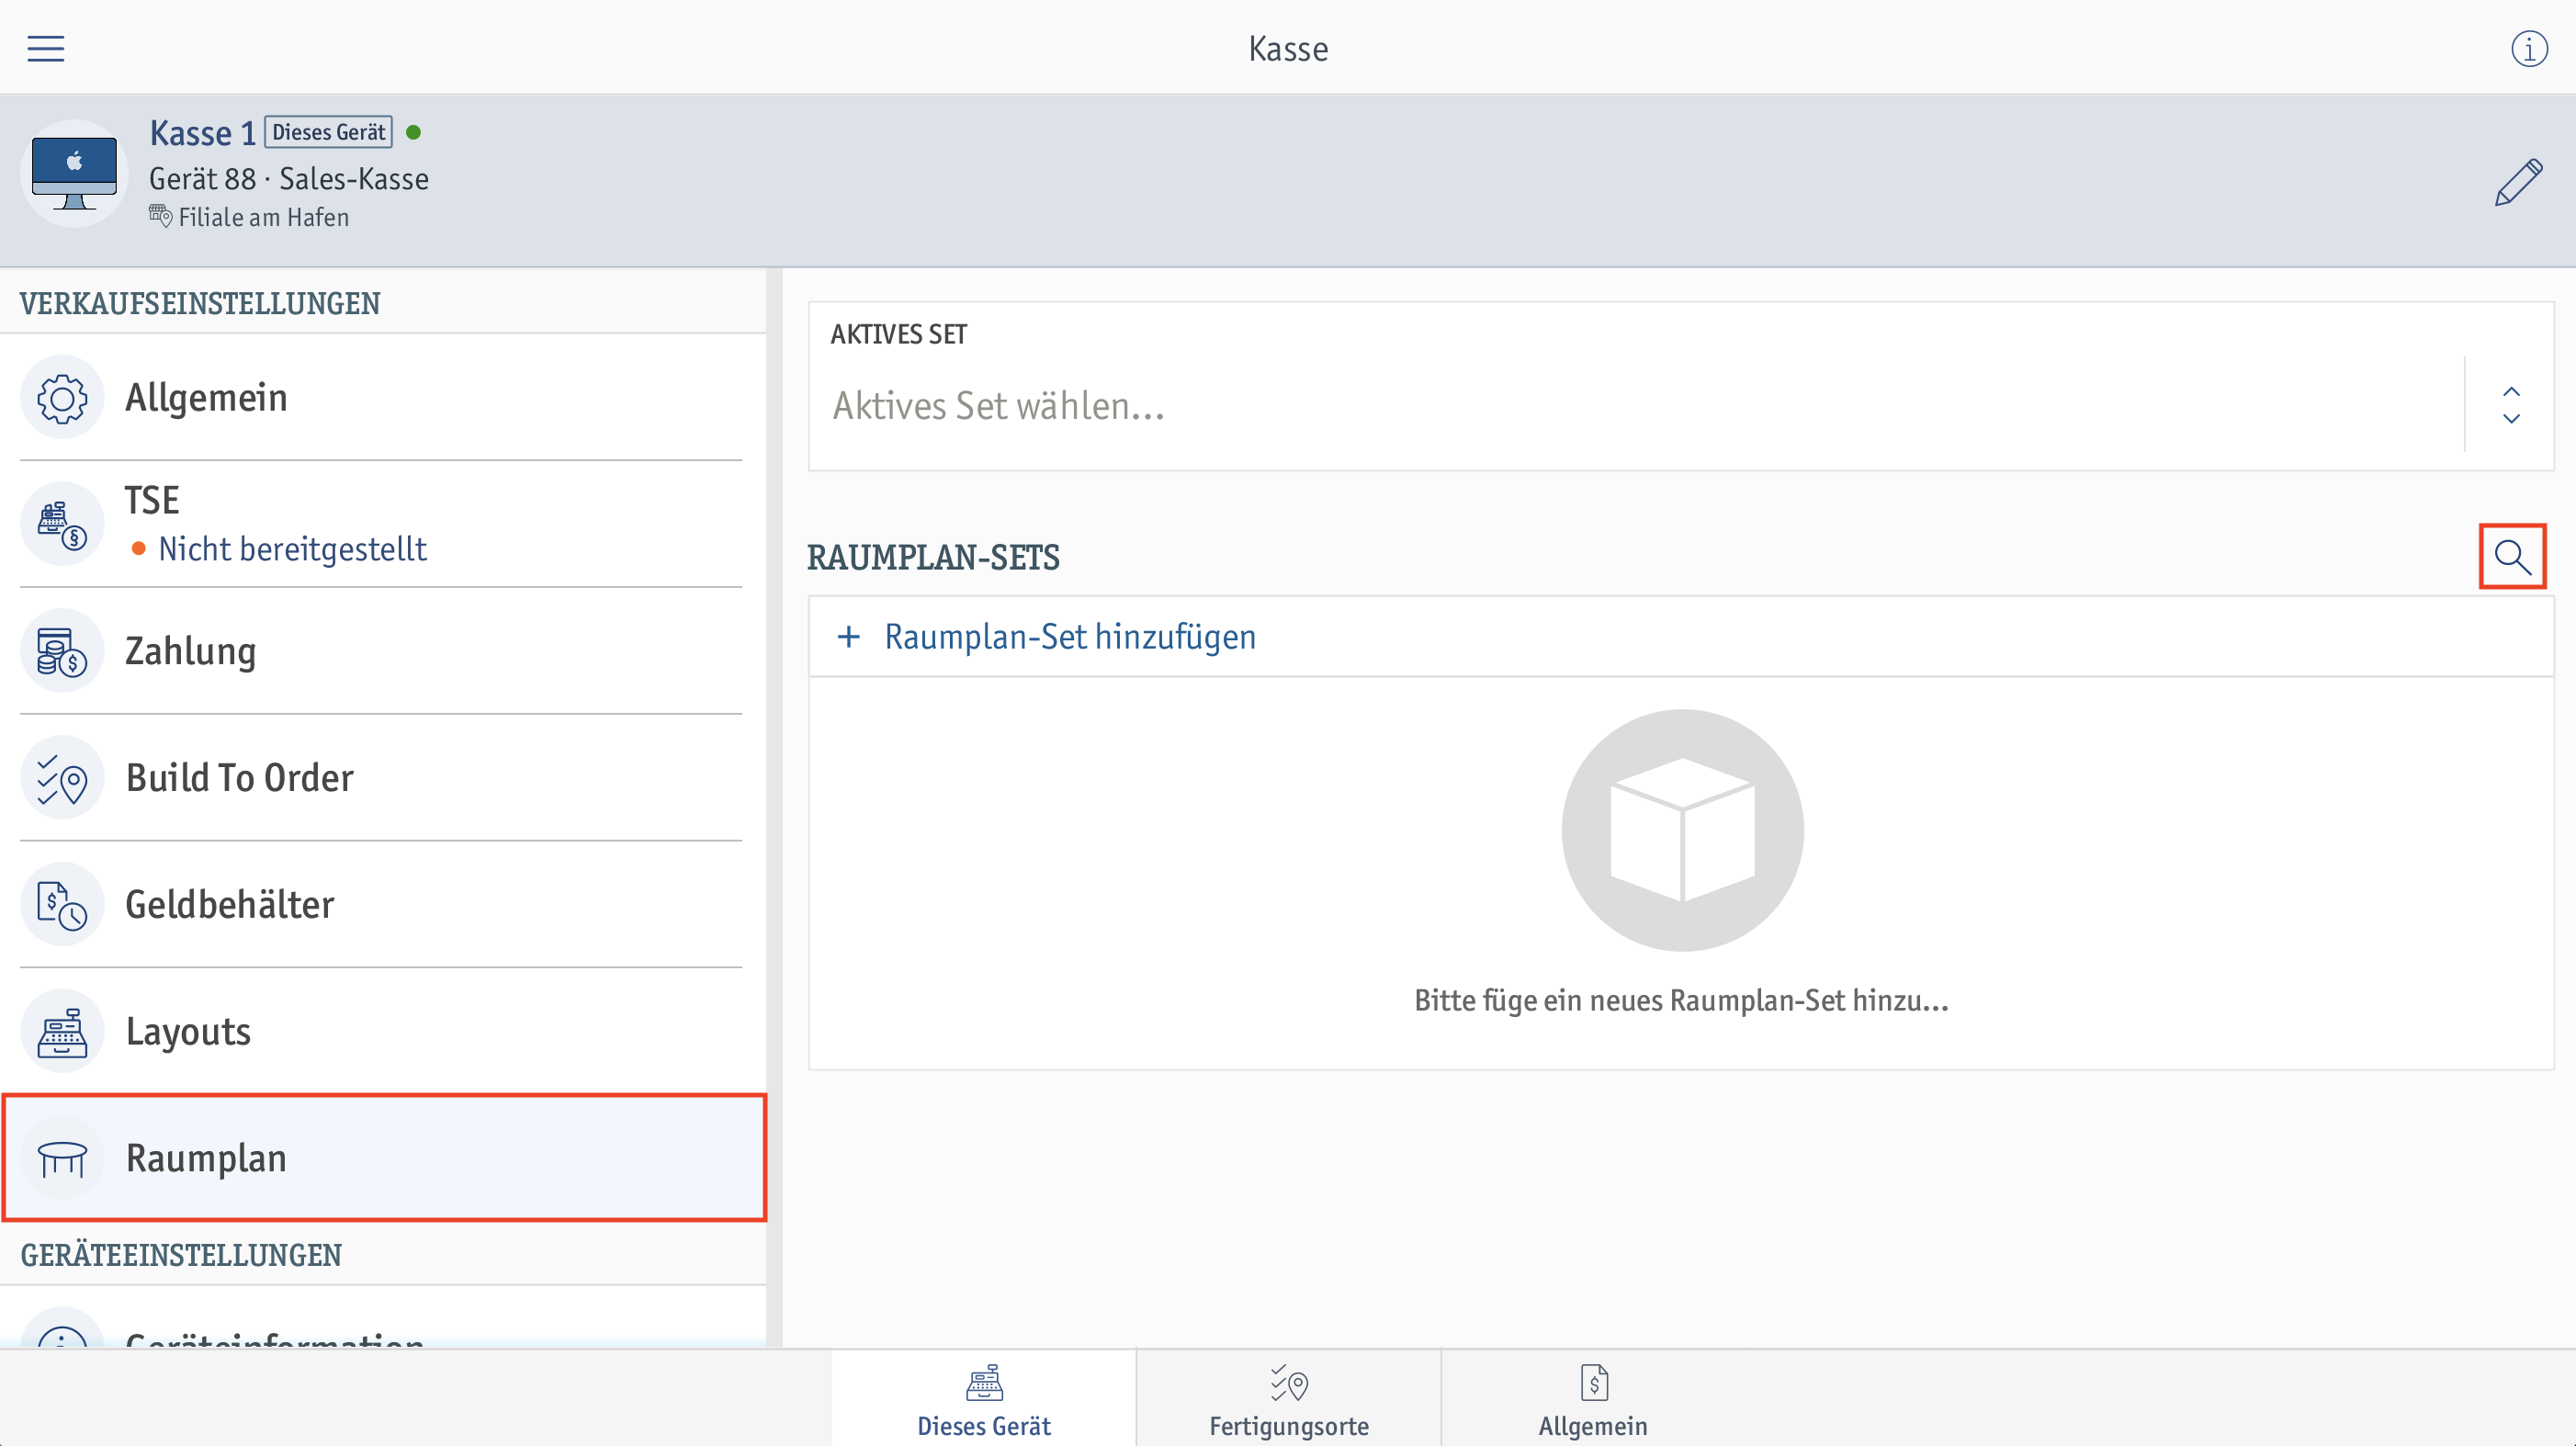
Task: Select the Raumplan entry
Action: (384, 1158)
